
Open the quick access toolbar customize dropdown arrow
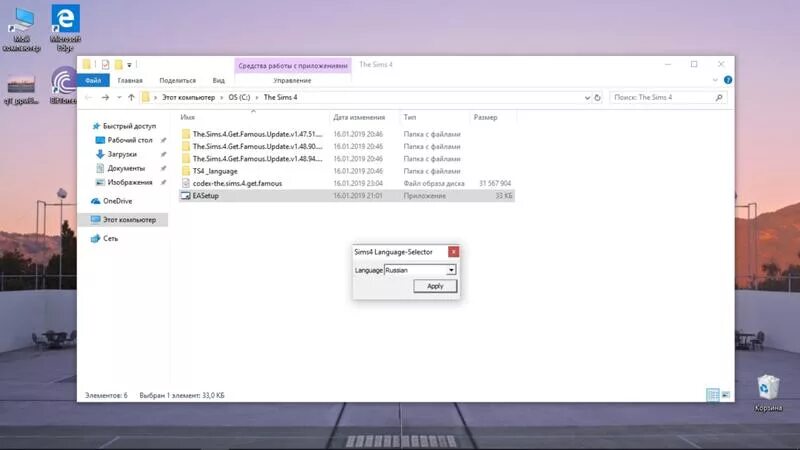[130, 65]
